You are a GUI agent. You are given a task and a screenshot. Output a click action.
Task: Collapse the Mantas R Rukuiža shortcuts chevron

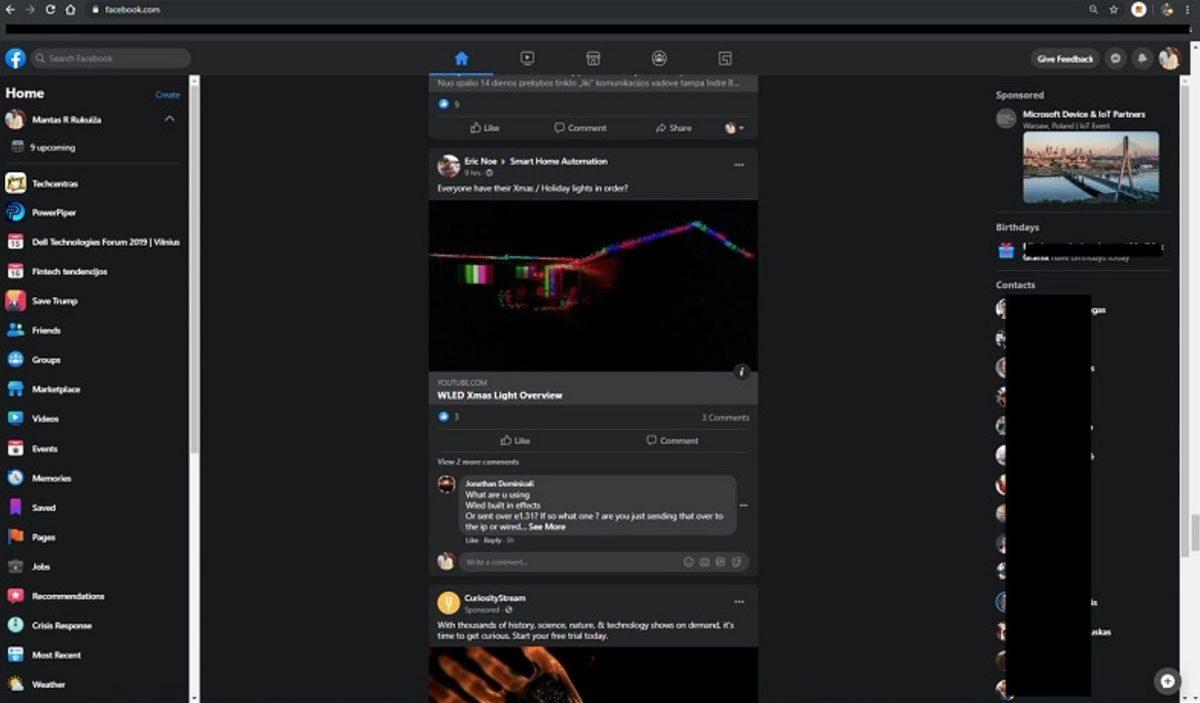coord(169,119)
